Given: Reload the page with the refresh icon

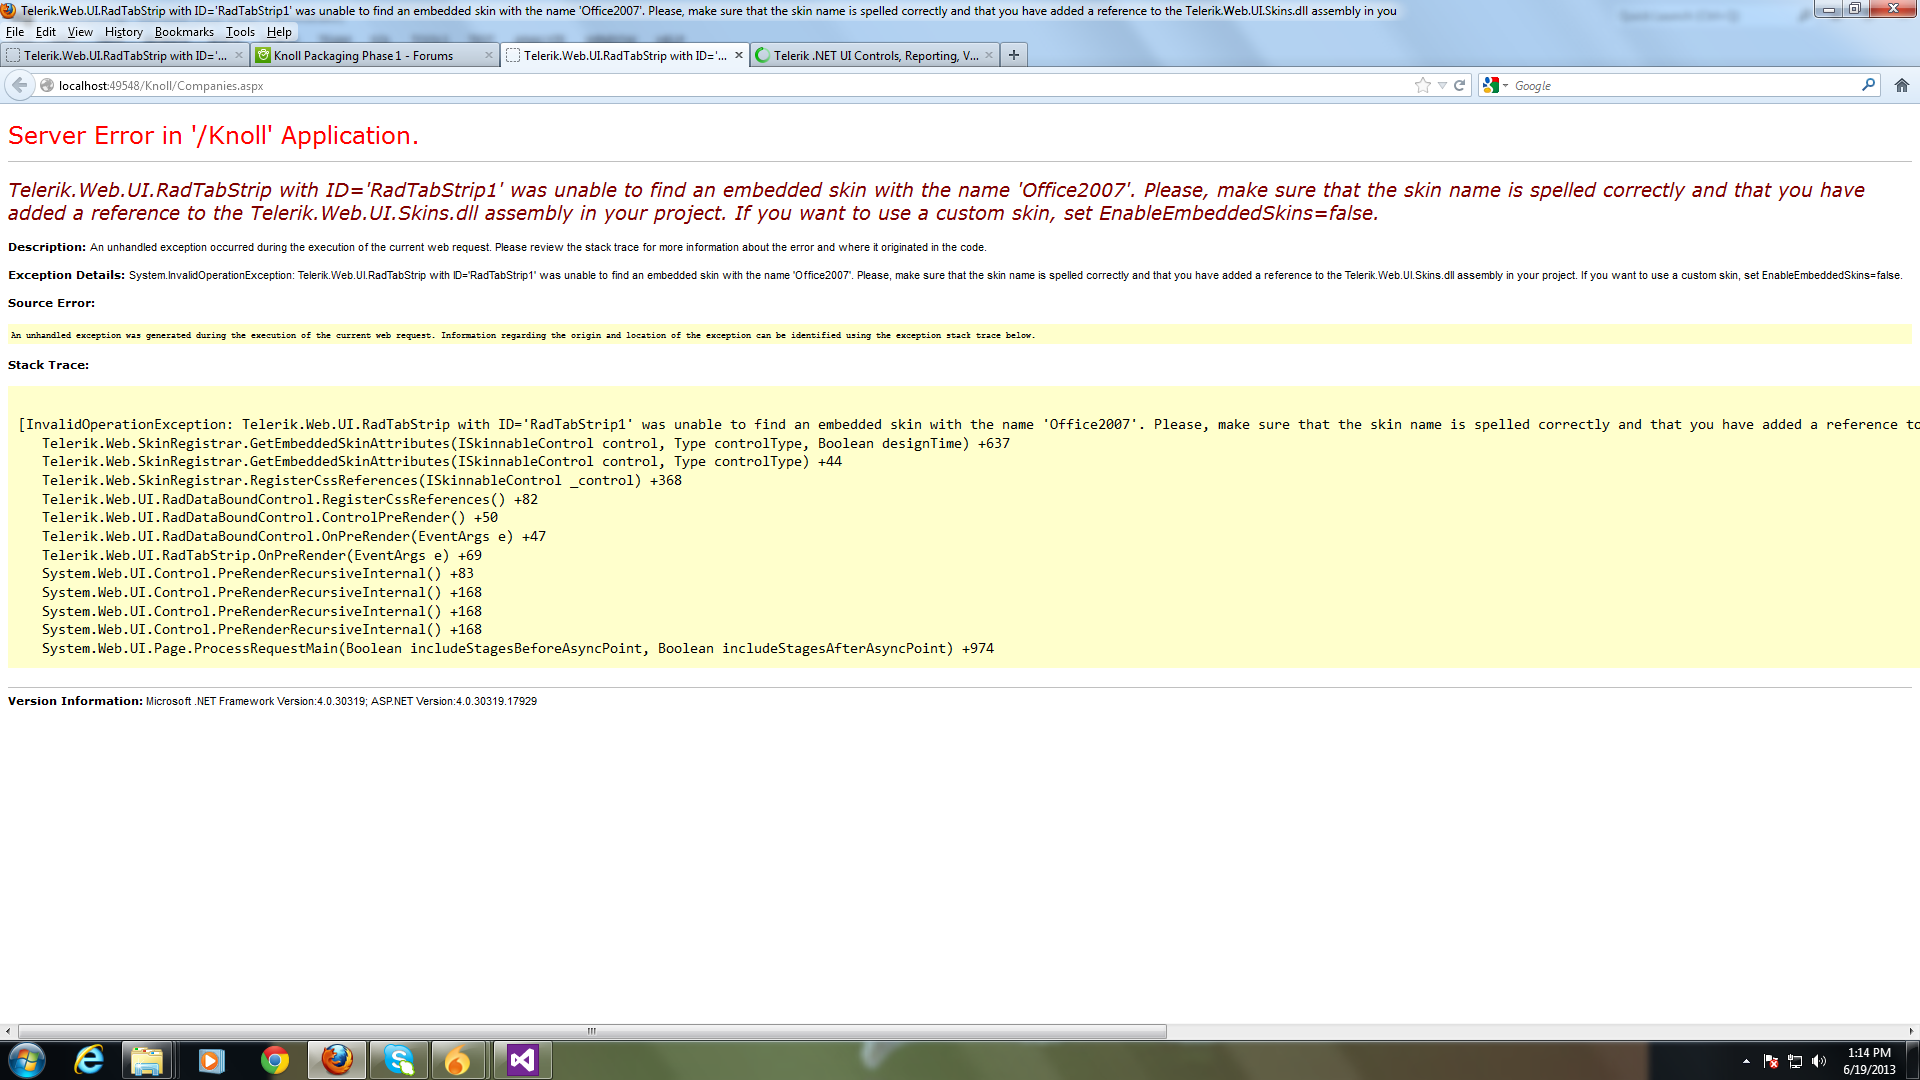Looking at the screenshot, I should click(x=1459, y=85).
